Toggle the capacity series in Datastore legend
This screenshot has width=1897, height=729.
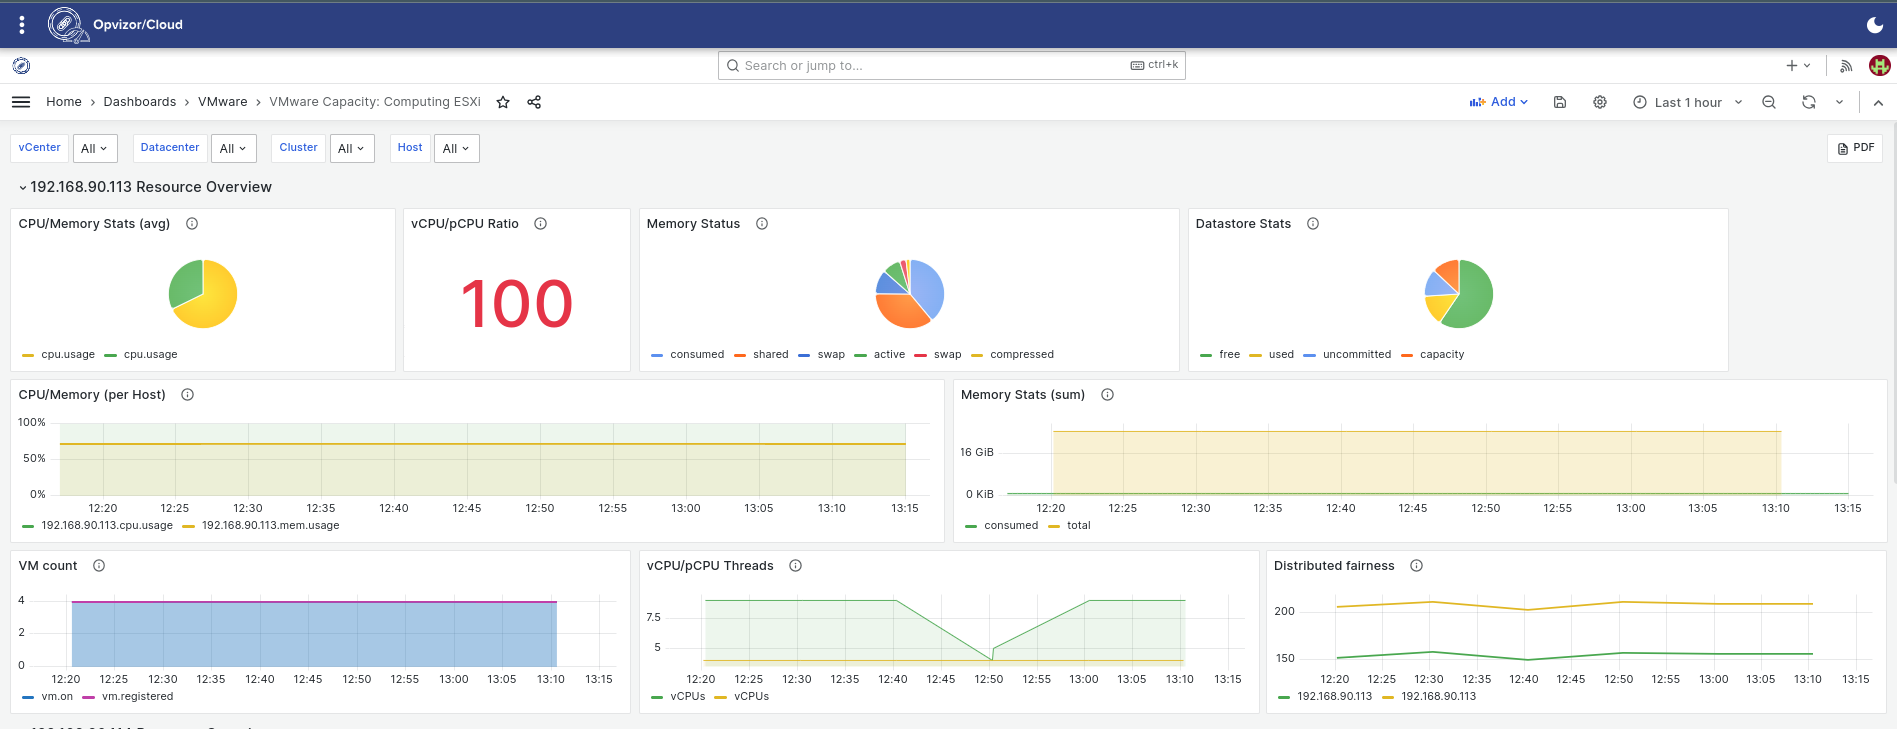(1442, 355)
